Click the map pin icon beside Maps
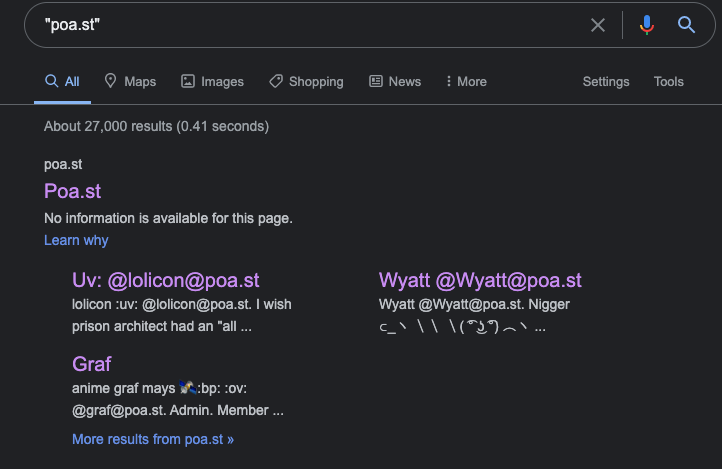Image resolution: width=722 pixels, height=469 pixels. click(110, 81)
